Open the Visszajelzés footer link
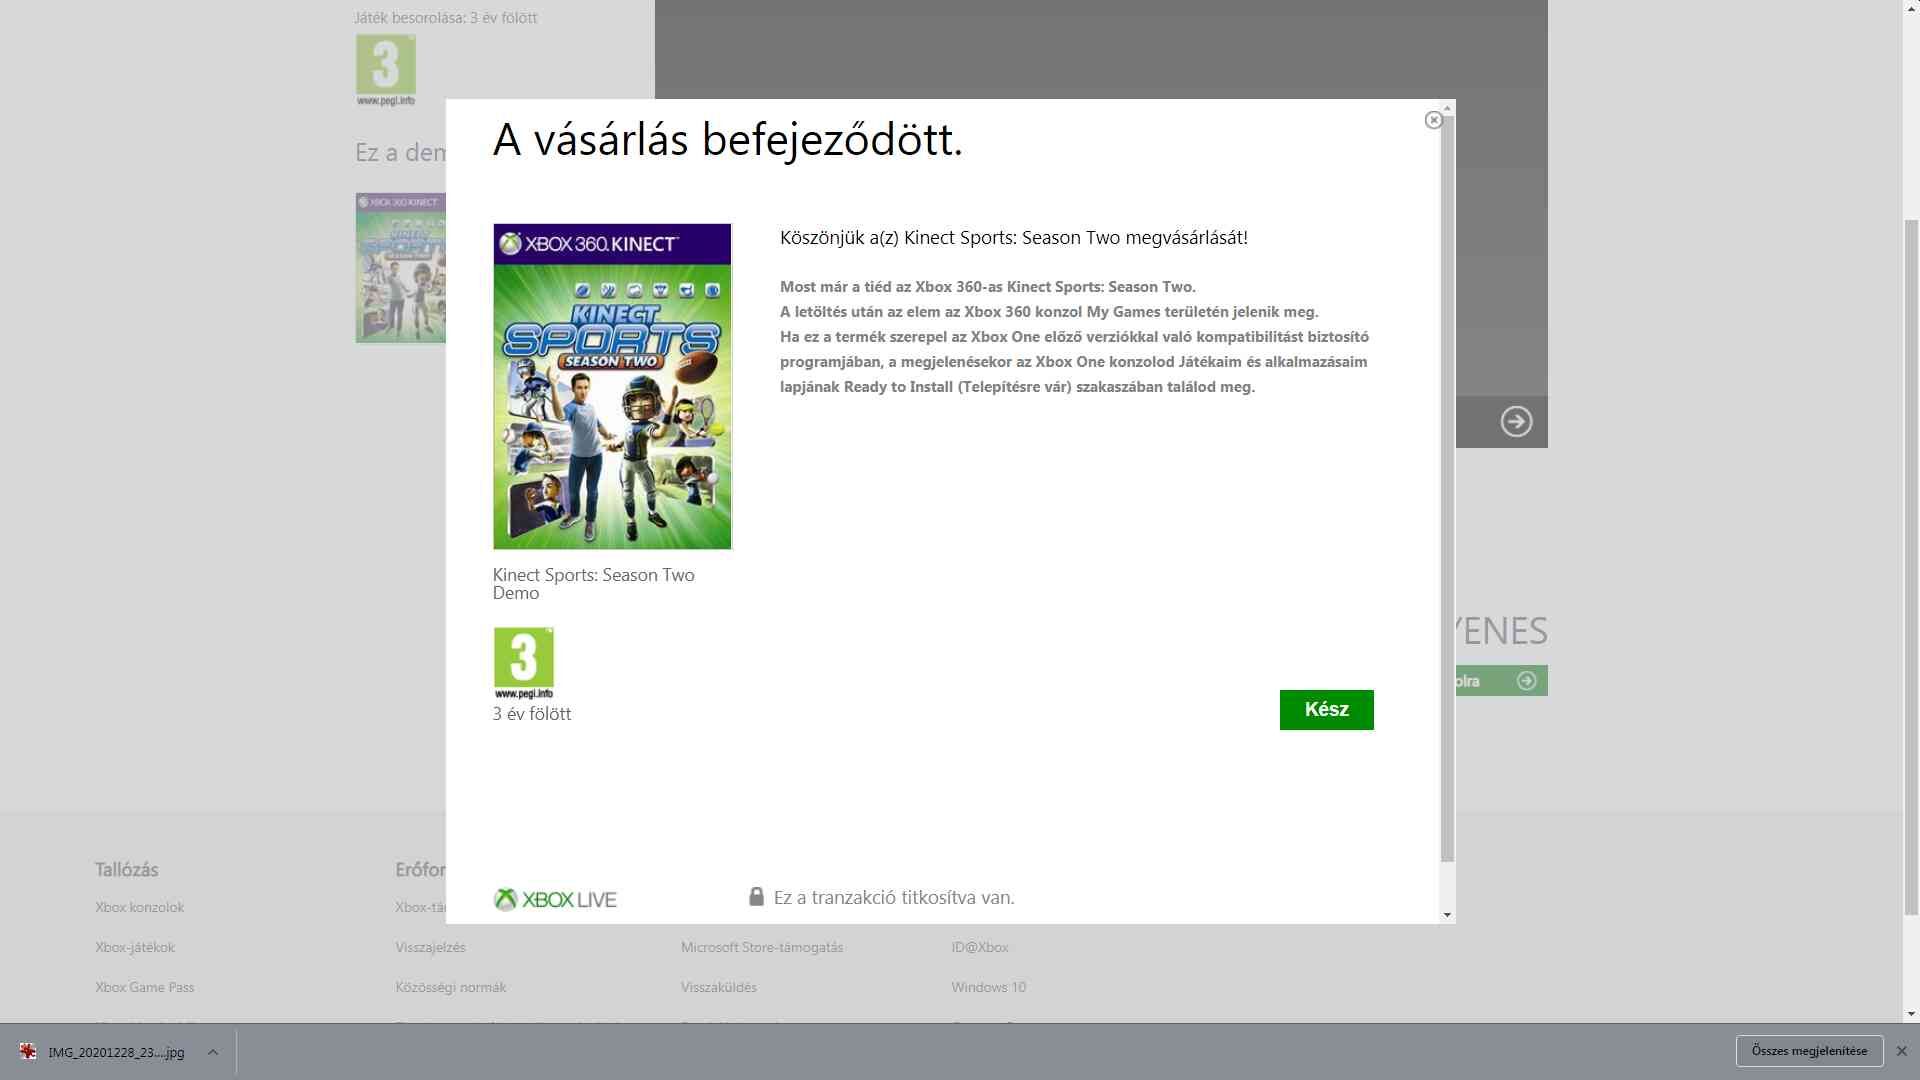The height and width of the screenshot is (1080, 1920). point(430,947)
